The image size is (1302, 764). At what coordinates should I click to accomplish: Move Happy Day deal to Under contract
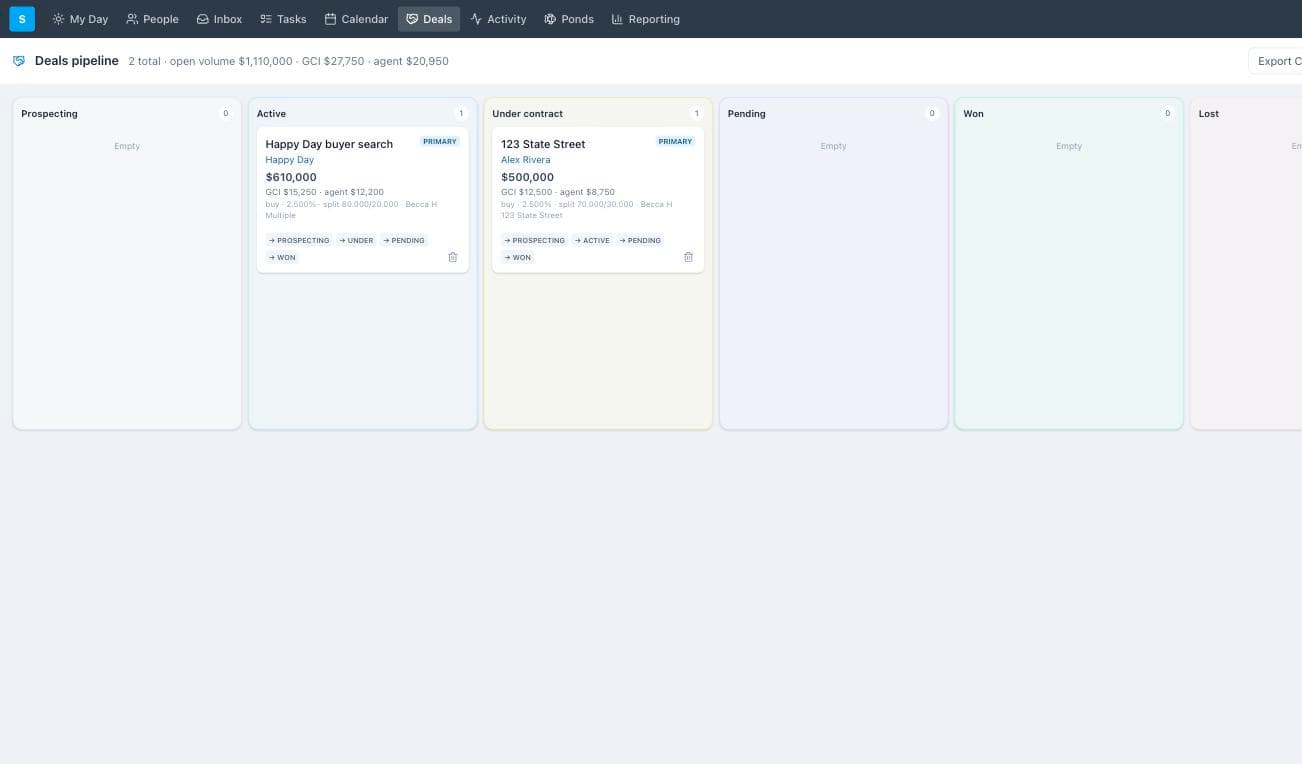(x=356, y=240)
